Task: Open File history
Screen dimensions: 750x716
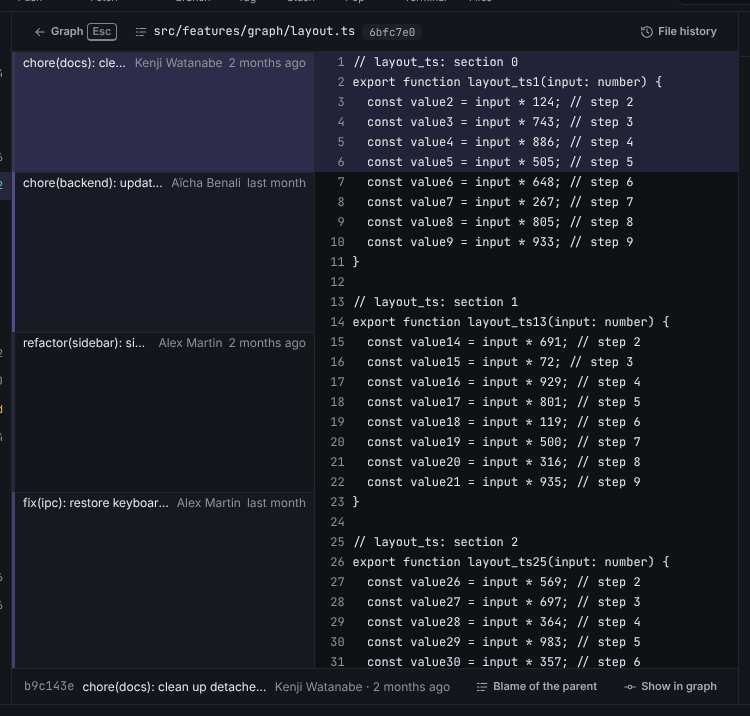Action: click(x=678, y=32)
